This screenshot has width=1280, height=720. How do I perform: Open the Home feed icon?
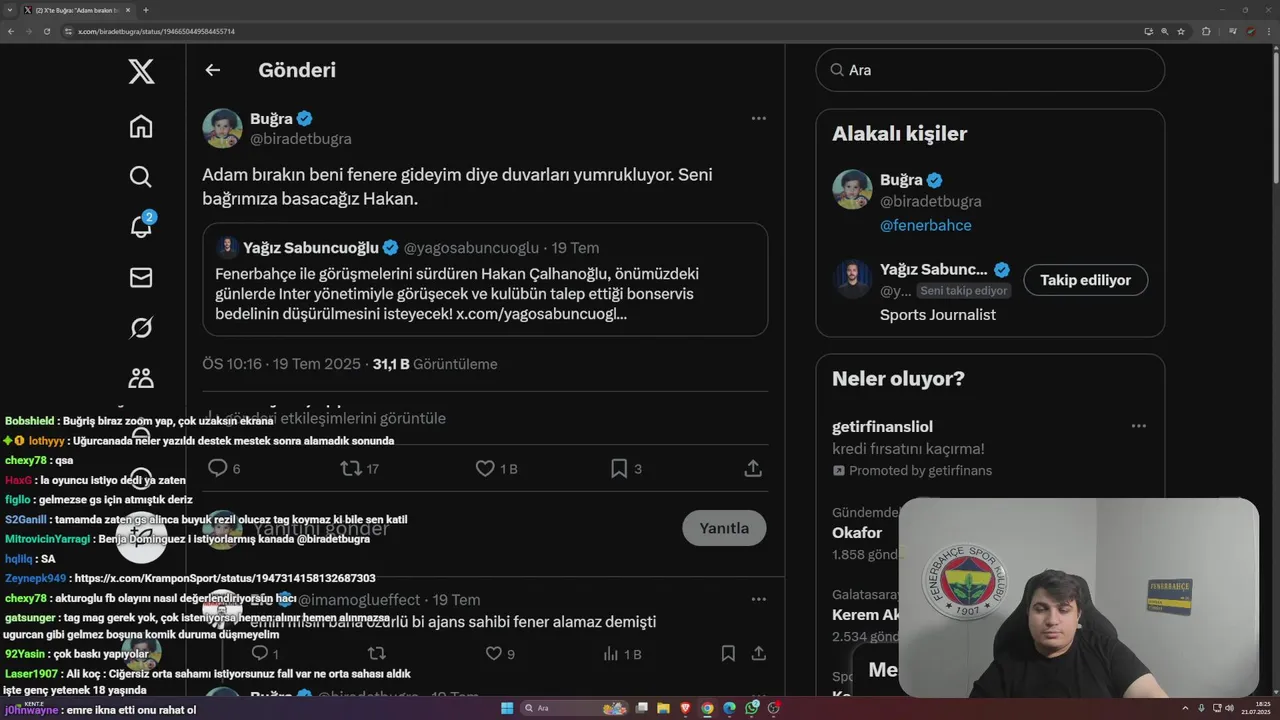[141, 126]
